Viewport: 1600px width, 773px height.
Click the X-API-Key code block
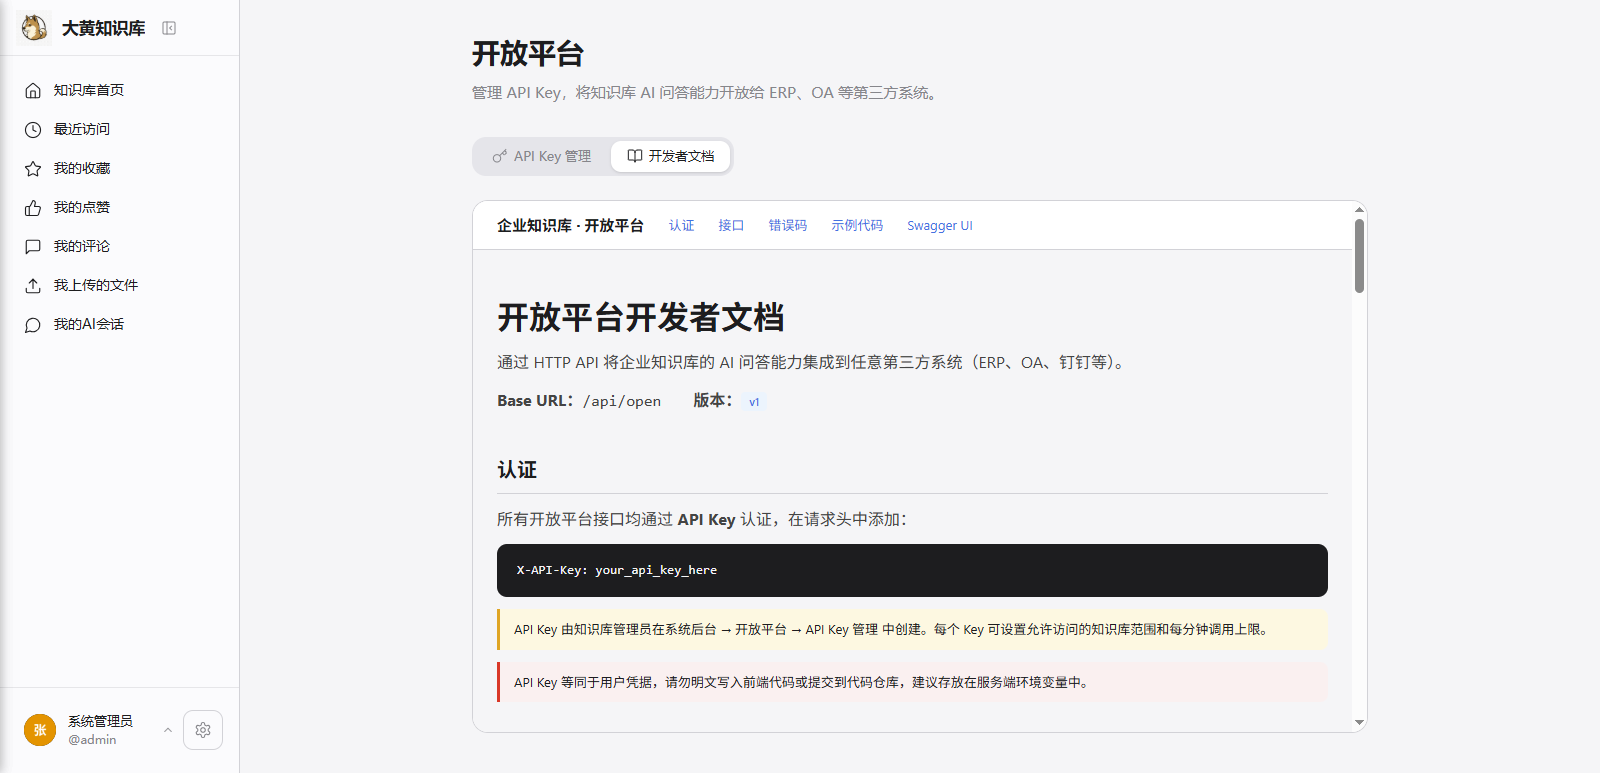coord(912,570)
